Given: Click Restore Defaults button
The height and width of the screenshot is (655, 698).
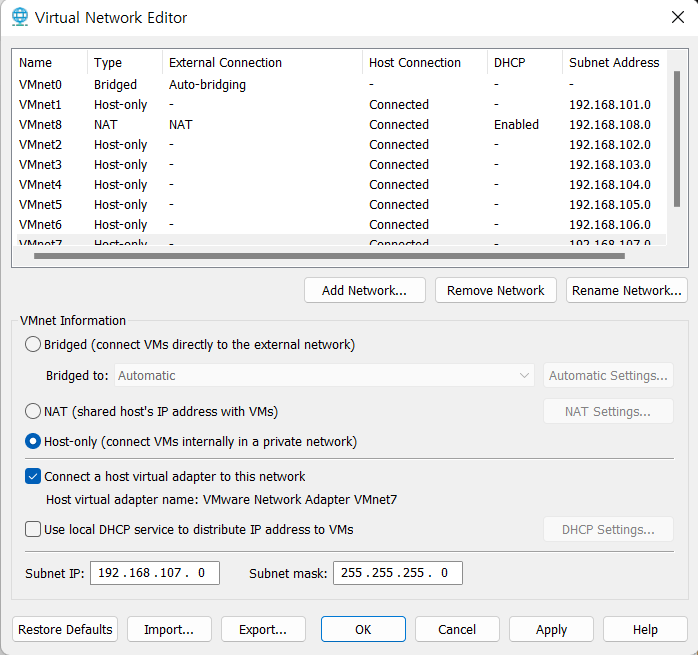Looking at the screenshot, I should click(65, 629).
